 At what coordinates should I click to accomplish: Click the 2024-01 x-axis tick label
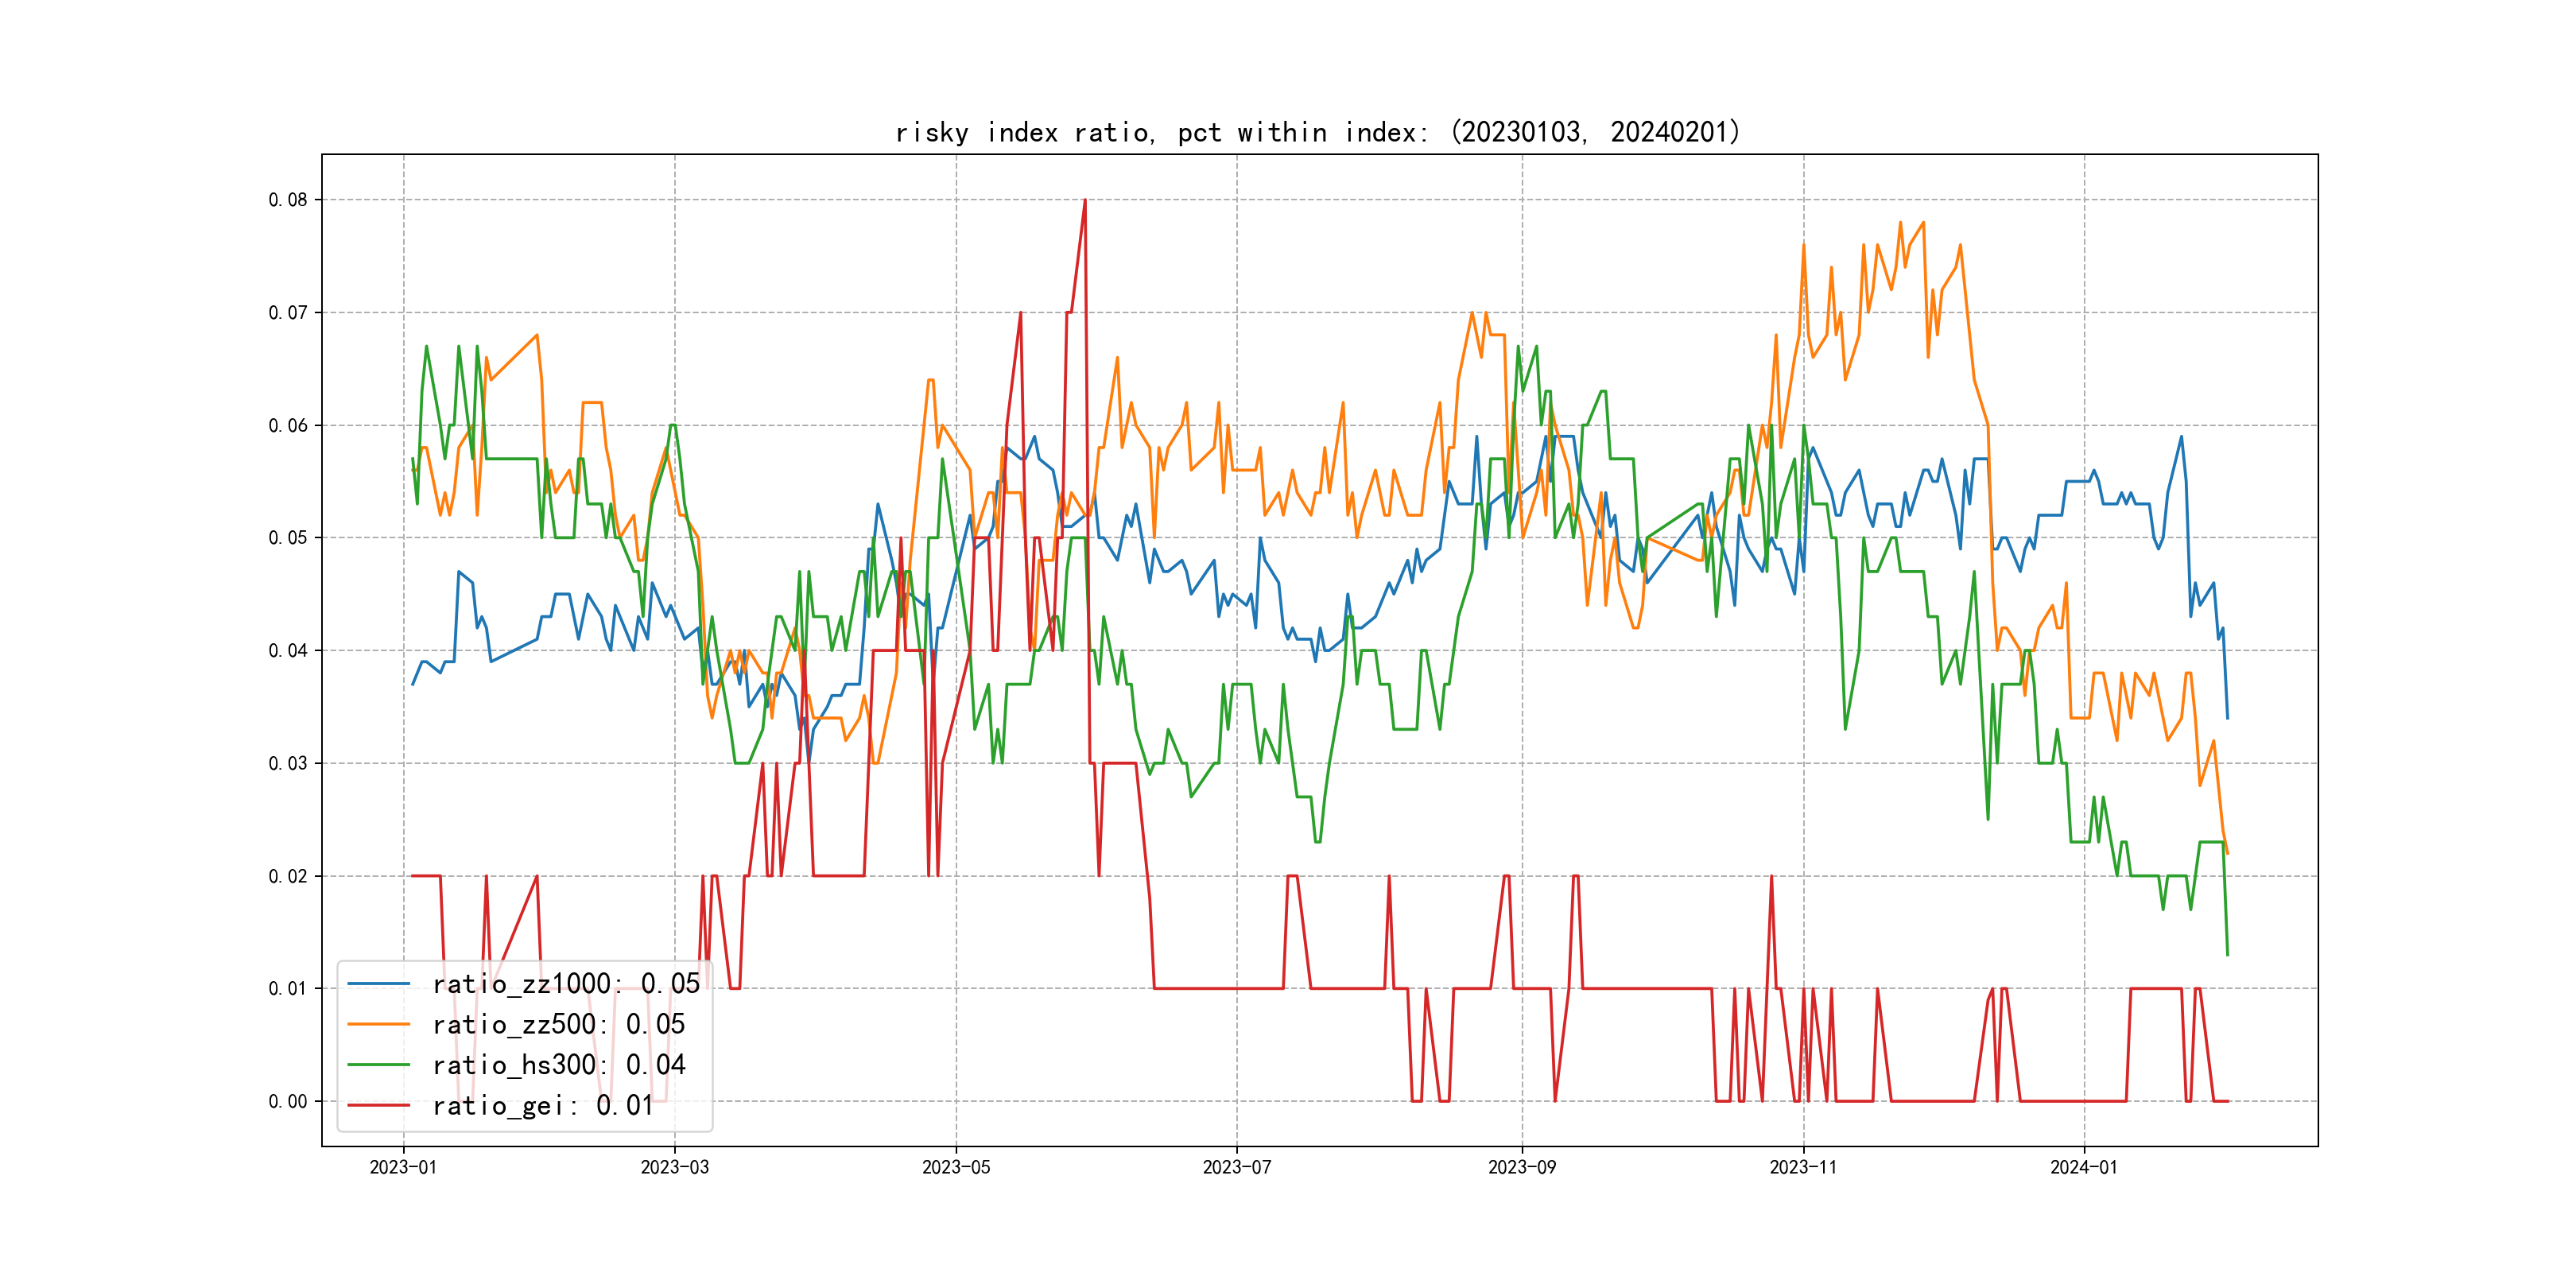tap(2084, 1168)
